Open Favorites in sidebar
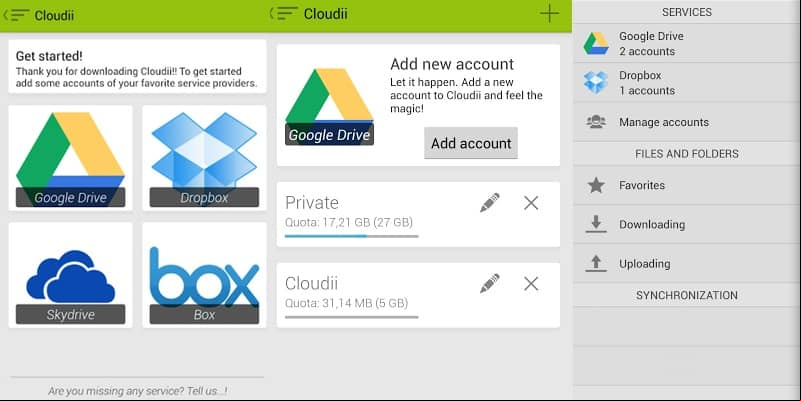Screen dimensions: 801x401 click(x=687, y=185)
